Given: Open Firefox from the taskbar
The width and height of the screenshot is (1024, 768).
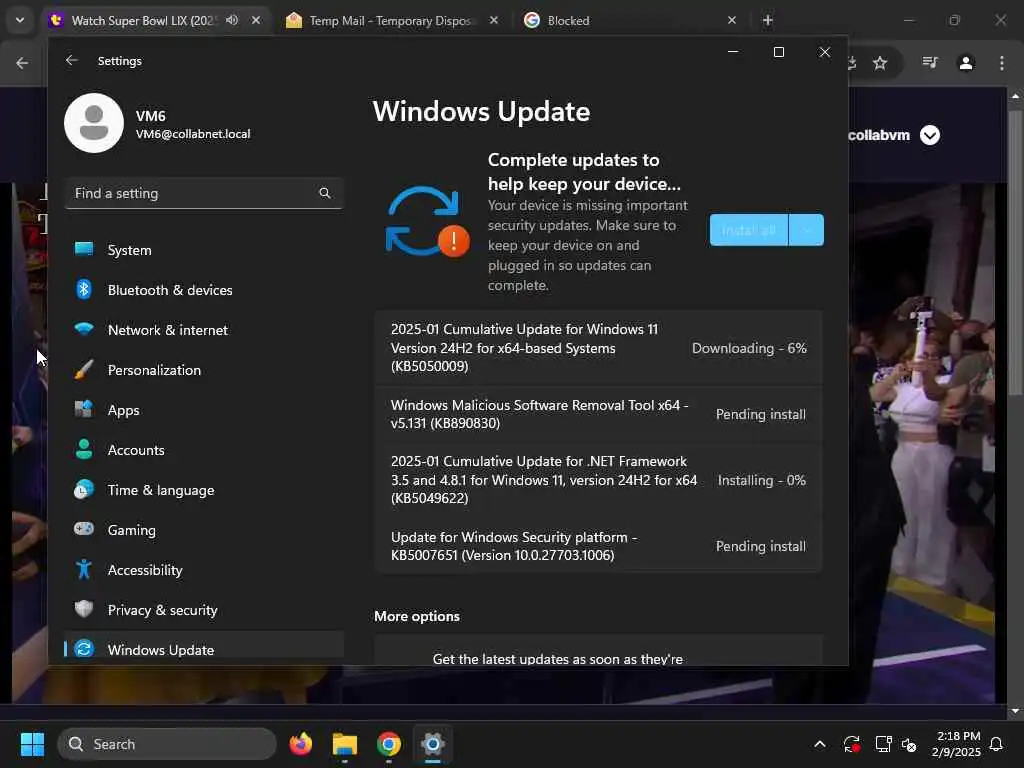Looking at the screenshot, I should (300, 744).
